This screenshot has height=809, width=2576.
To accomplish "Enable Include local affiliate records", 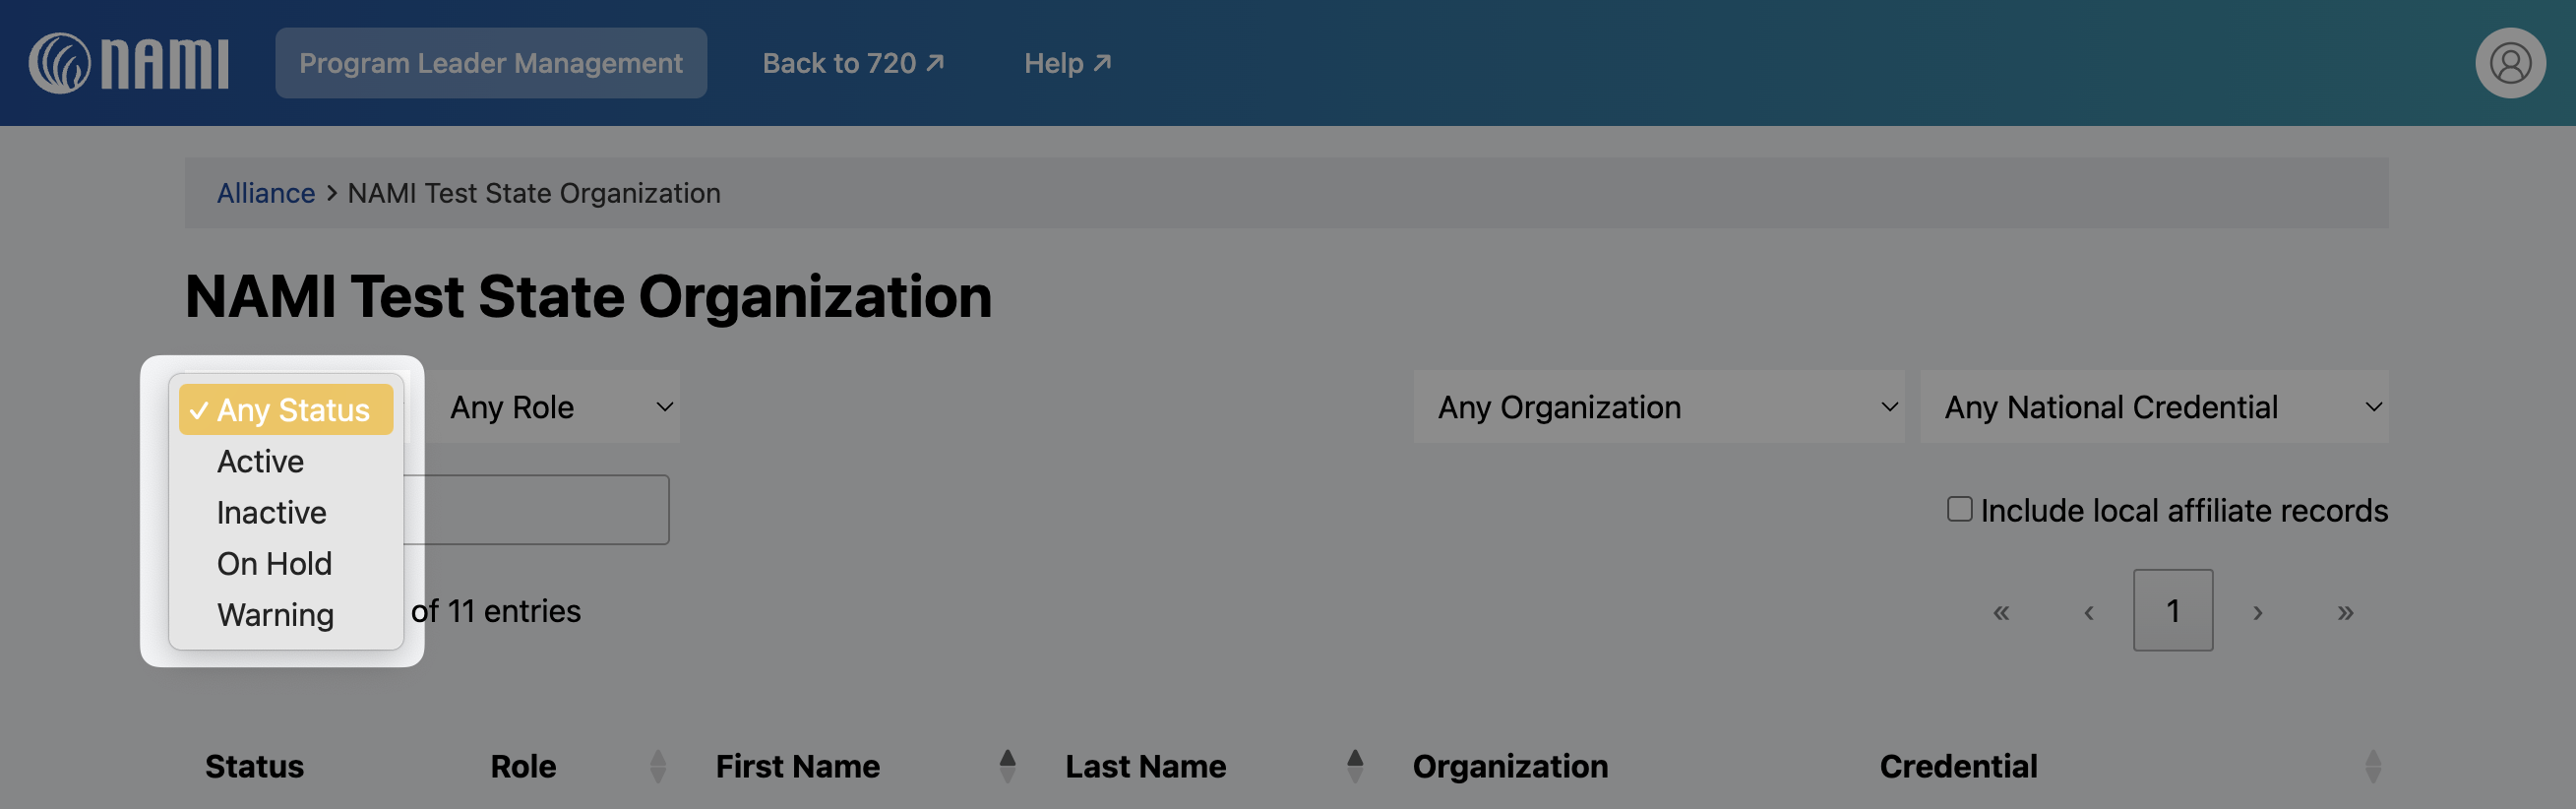I will pyautogui.click(x=1959, y=510).
